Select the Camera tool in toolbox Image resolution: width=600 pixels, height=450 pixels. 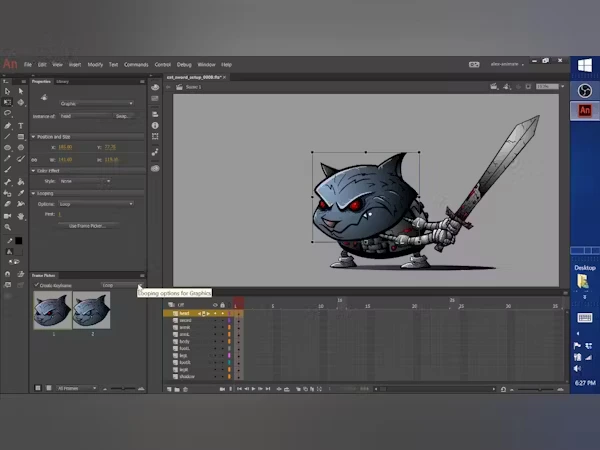tap(7, 216)
